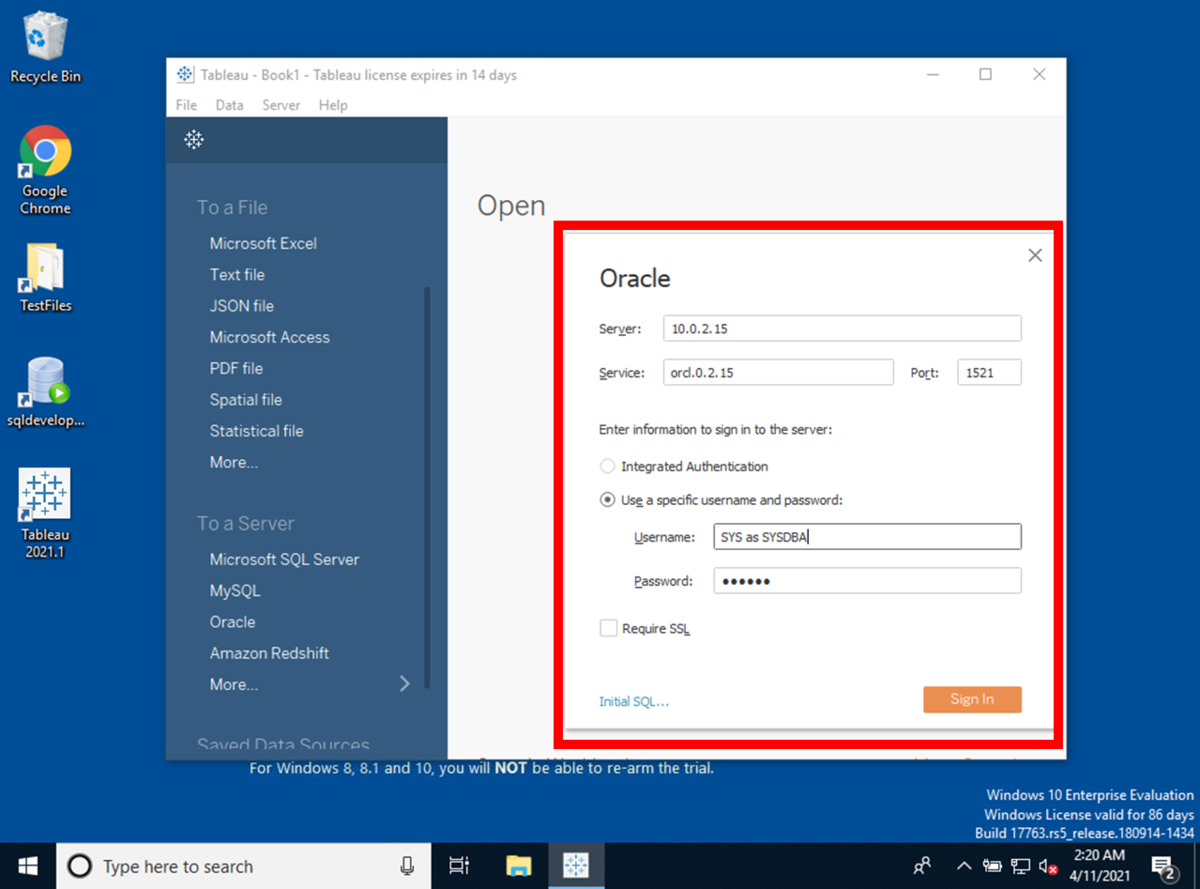Image resolution: width=1200 pixels, height=889 pixels.
Task: Connect to a PDF file
Action: (x=236, y=368)
